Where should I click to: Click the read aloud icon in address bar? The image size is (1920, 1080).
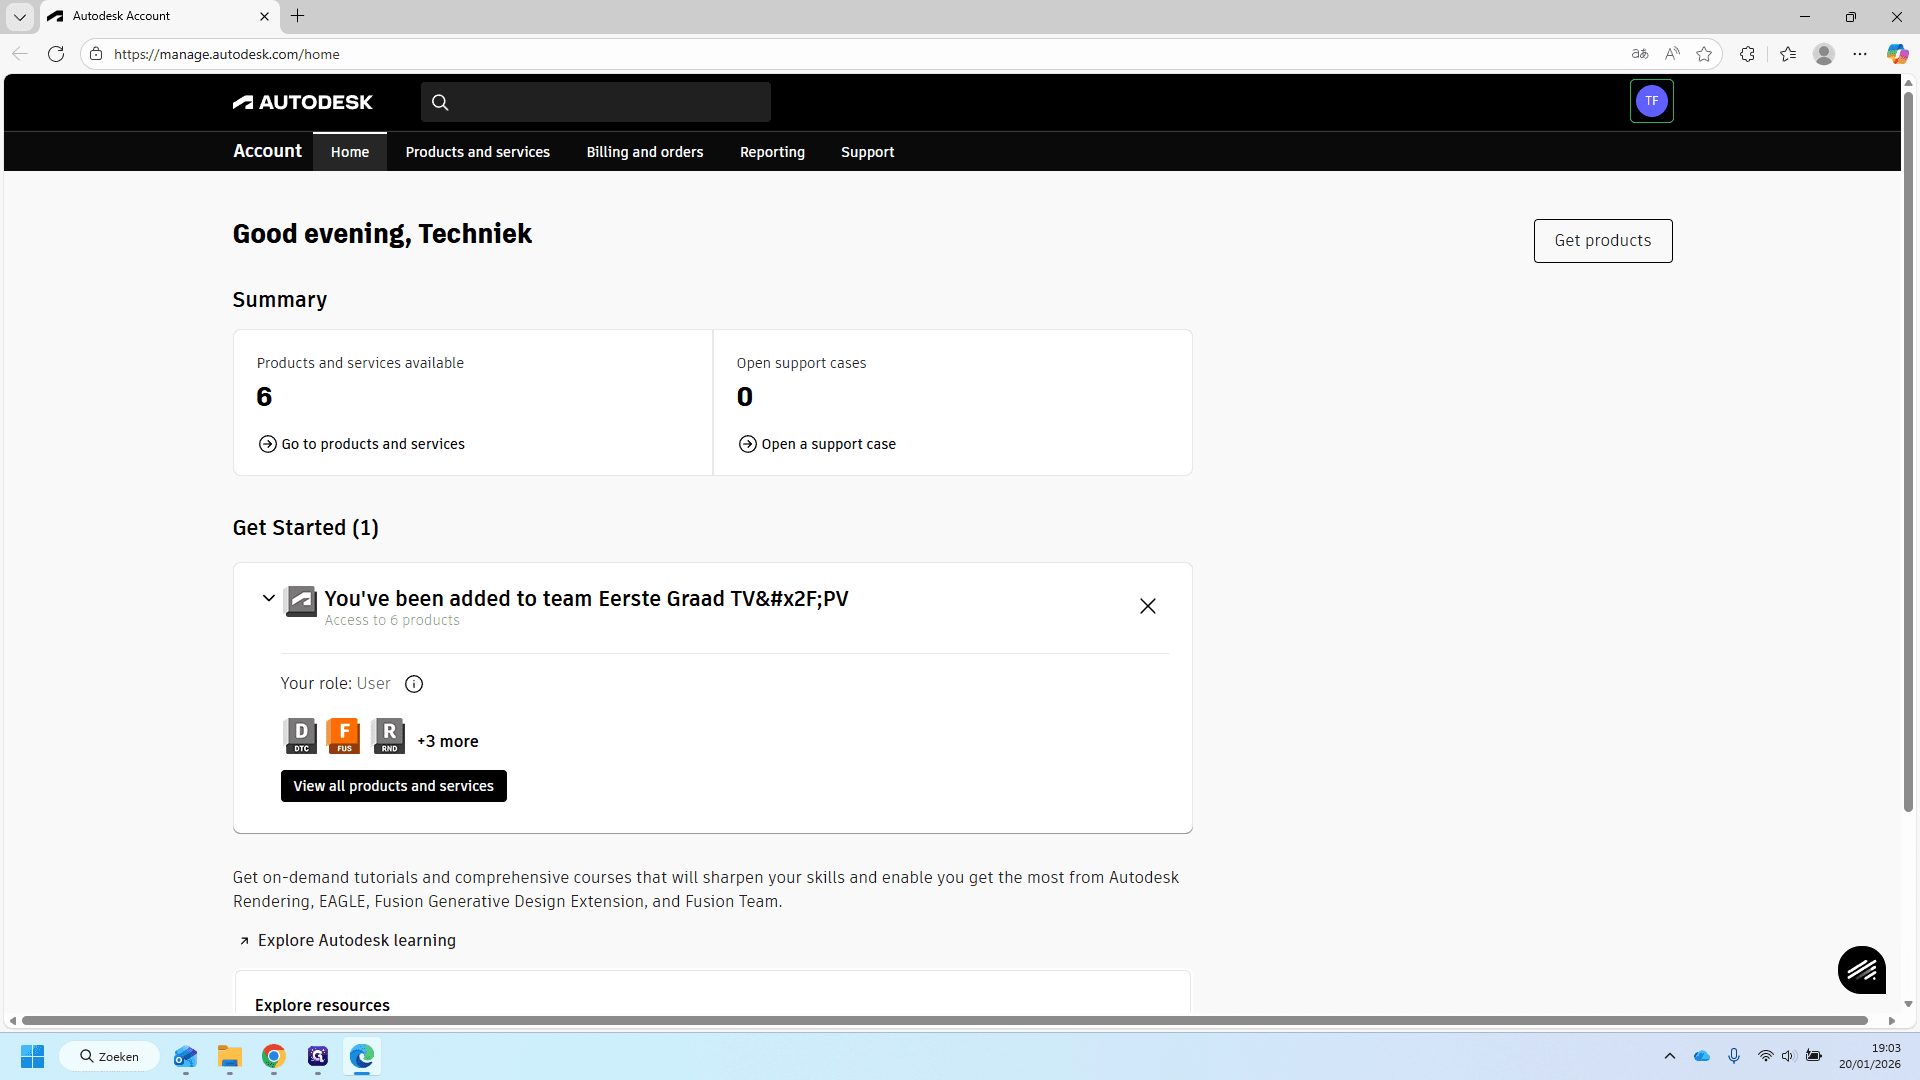(1672, 54)
